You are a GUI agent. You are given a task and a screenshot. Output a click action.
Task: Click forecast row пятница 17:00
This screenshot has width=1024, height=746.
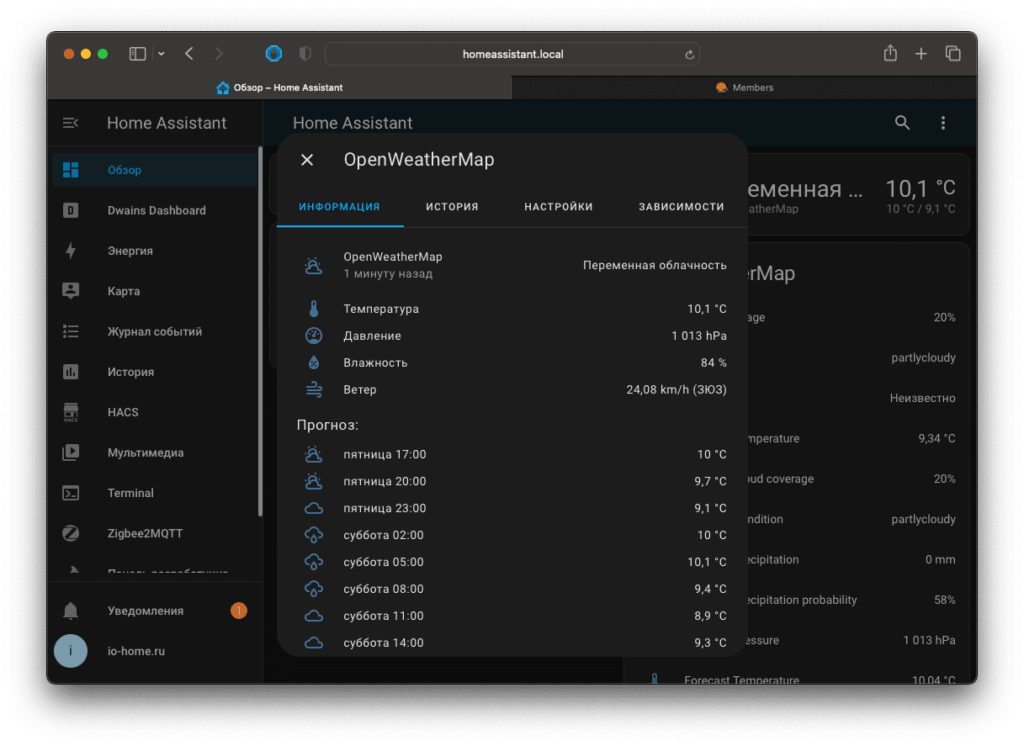click(512, 455)
